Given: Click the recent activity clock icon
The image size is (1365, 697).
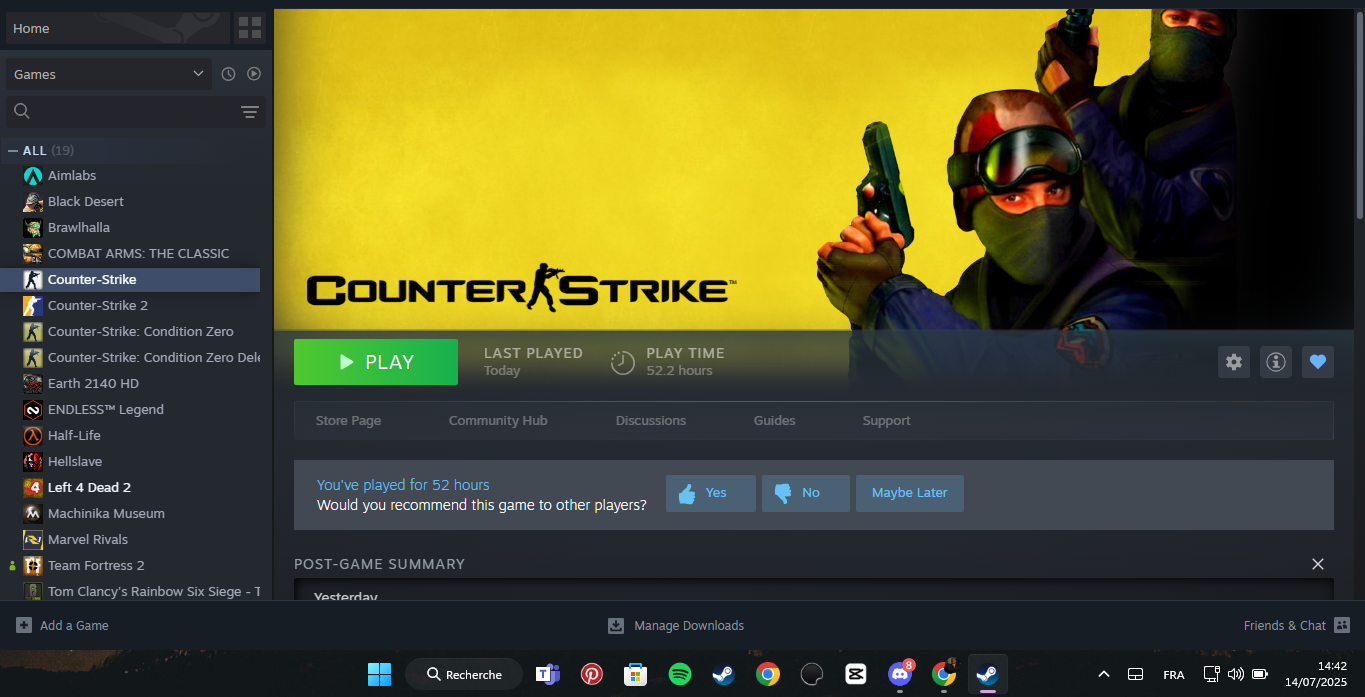Looking at the screenshot, I should click(228, 74).
